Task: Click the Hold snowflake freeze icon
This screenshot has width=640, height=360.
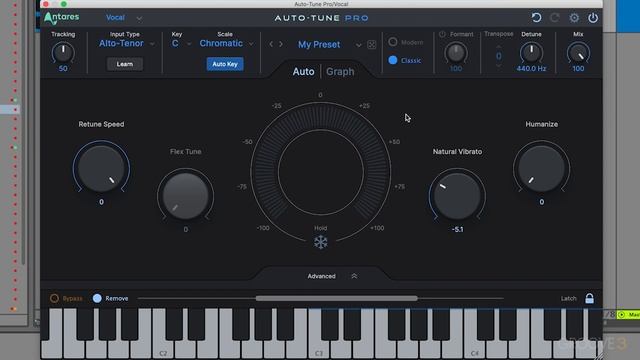Action: pos(320,242)
